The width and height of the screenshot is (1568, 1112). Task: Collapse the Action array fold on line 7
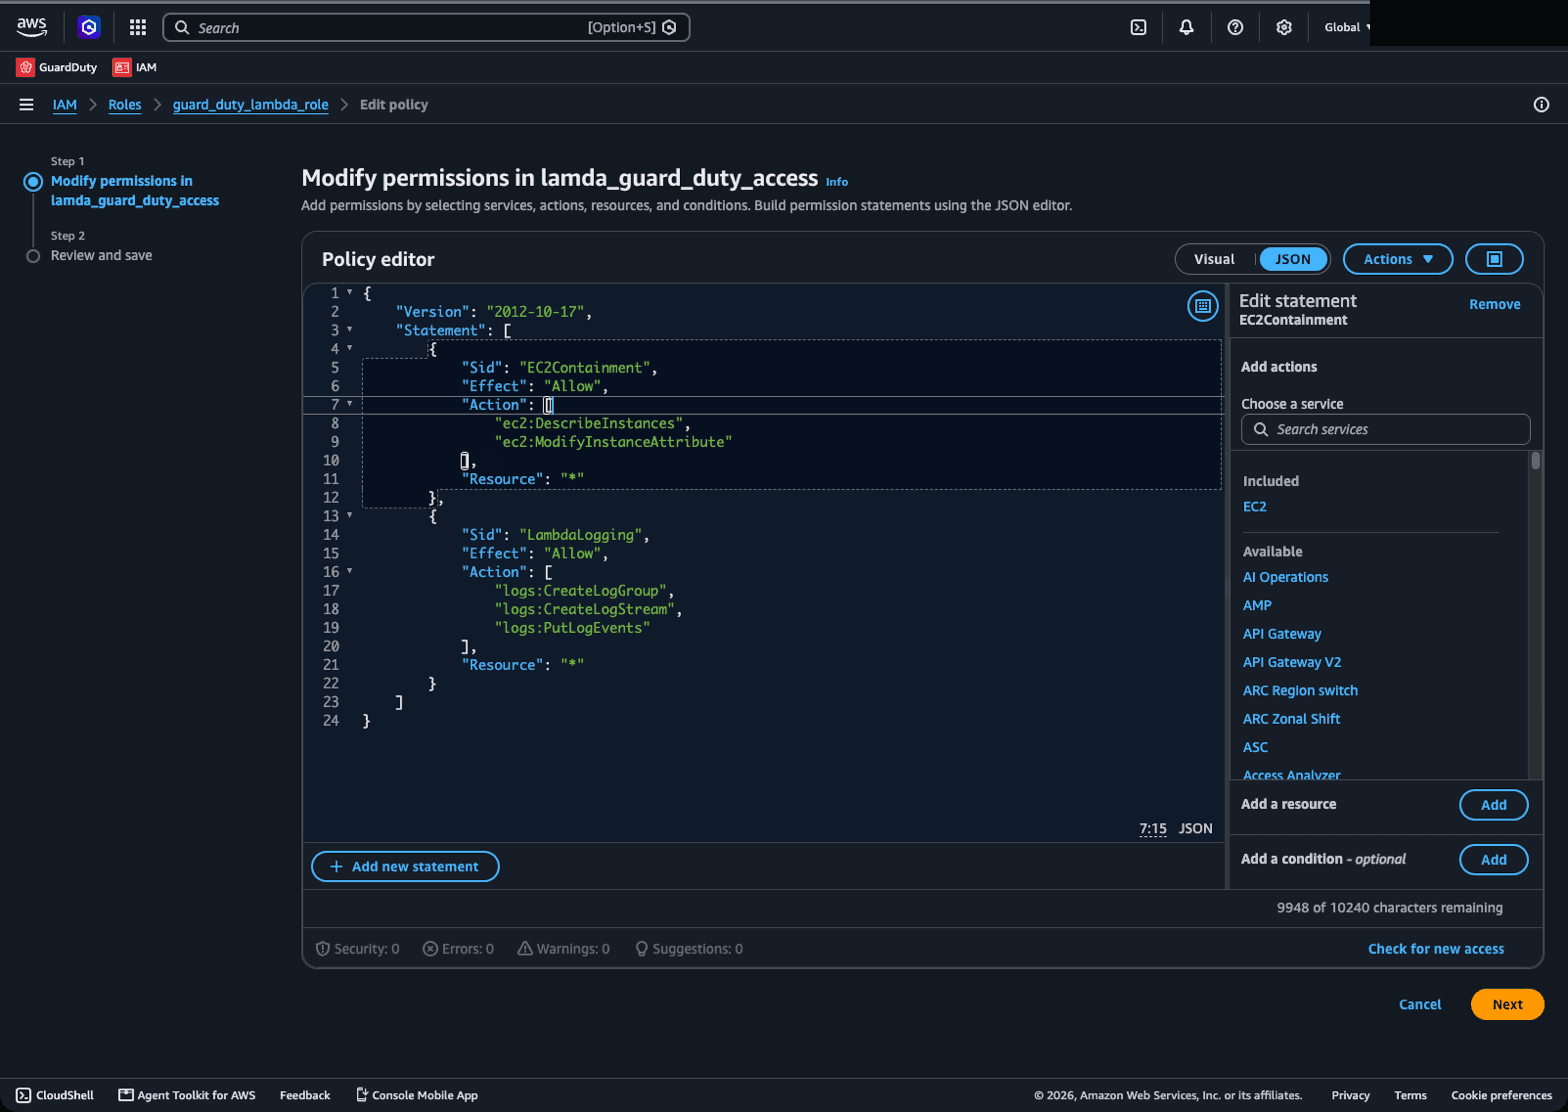click(x=349, y=403)
